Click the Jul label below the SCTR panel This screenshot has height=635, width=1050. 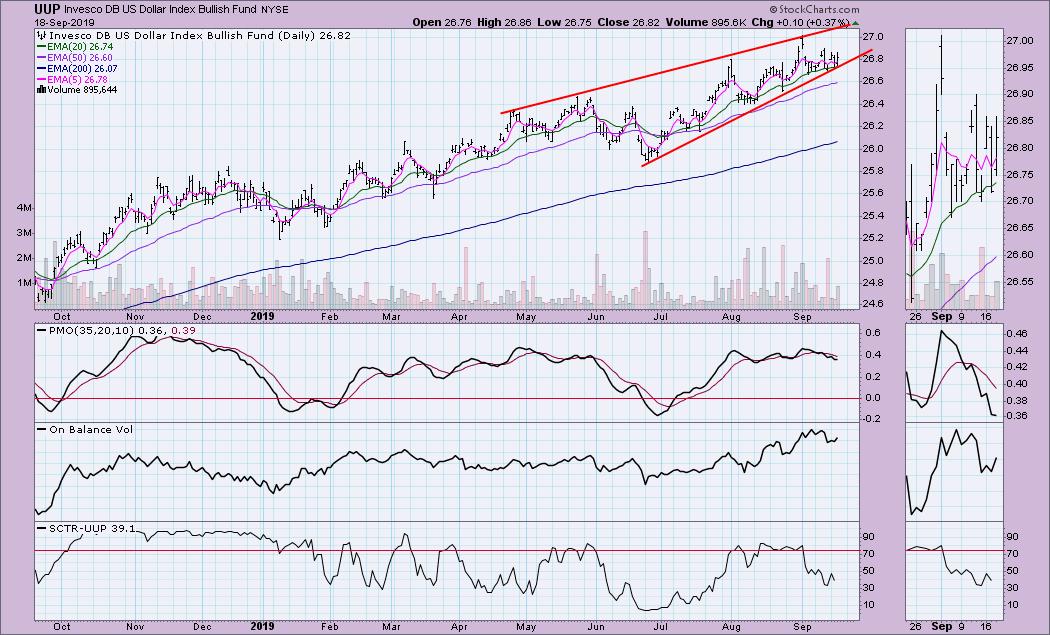point(662,627)
